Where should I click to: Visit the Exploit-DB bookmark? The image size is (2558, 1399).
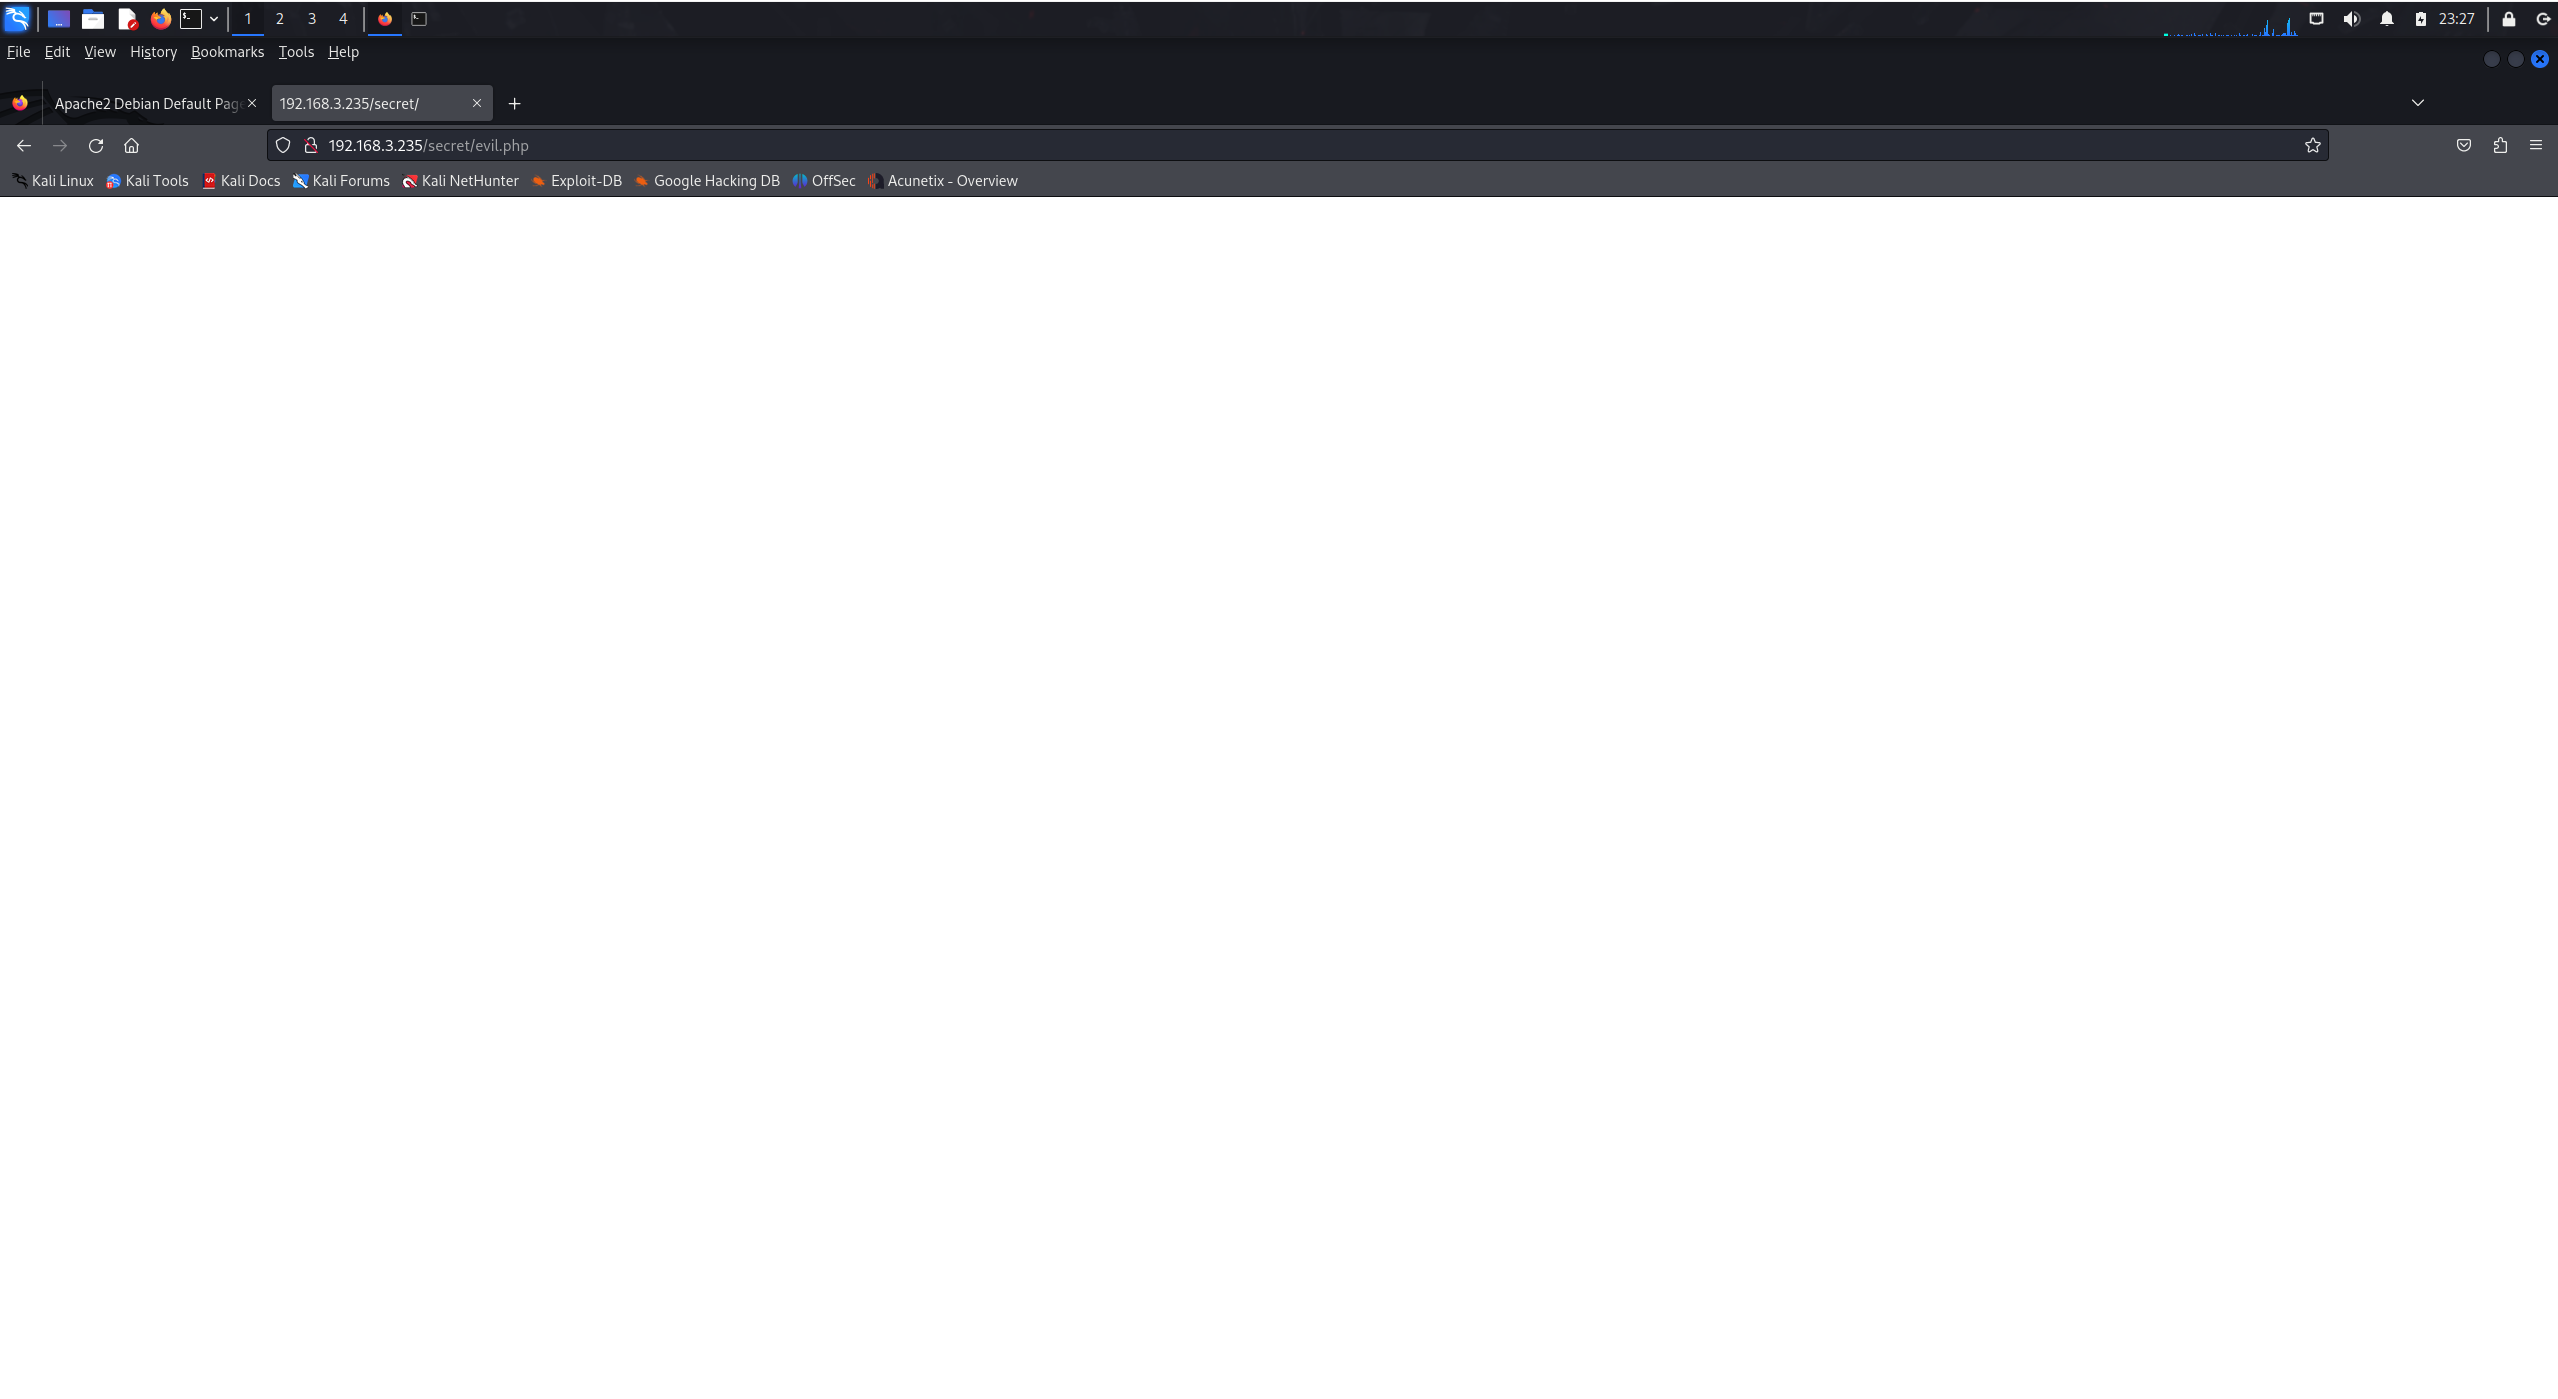pyautogui.click(x=585, y=181)
